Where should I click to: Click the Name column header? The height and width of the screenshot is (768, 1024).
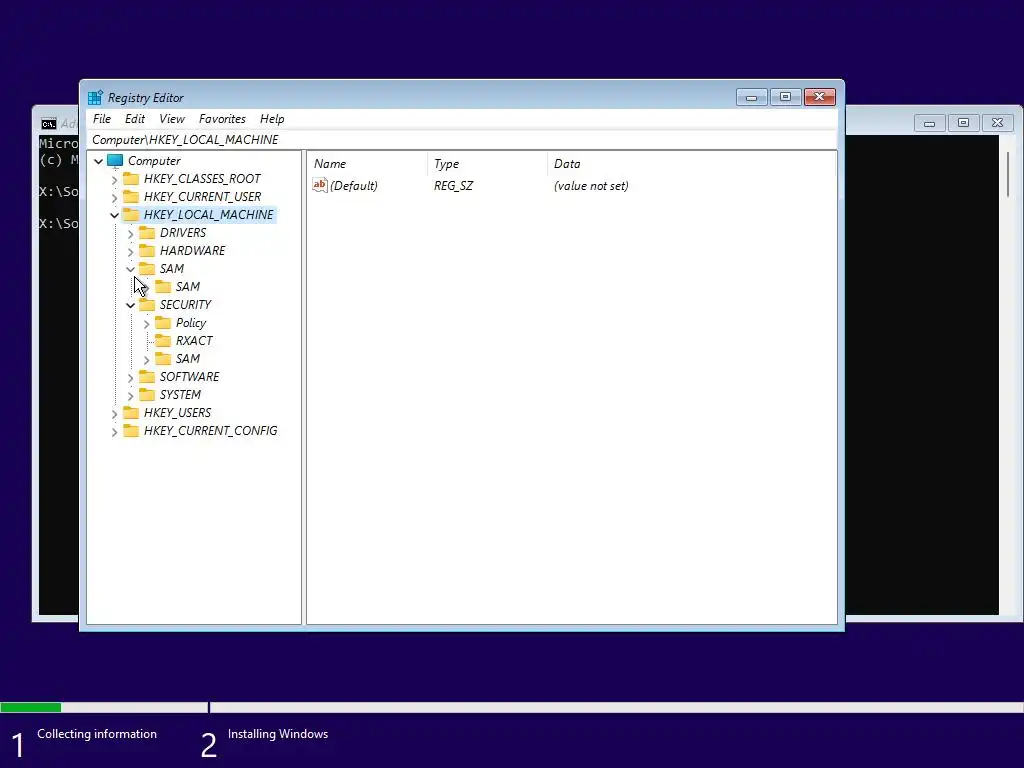coord(368,164)
